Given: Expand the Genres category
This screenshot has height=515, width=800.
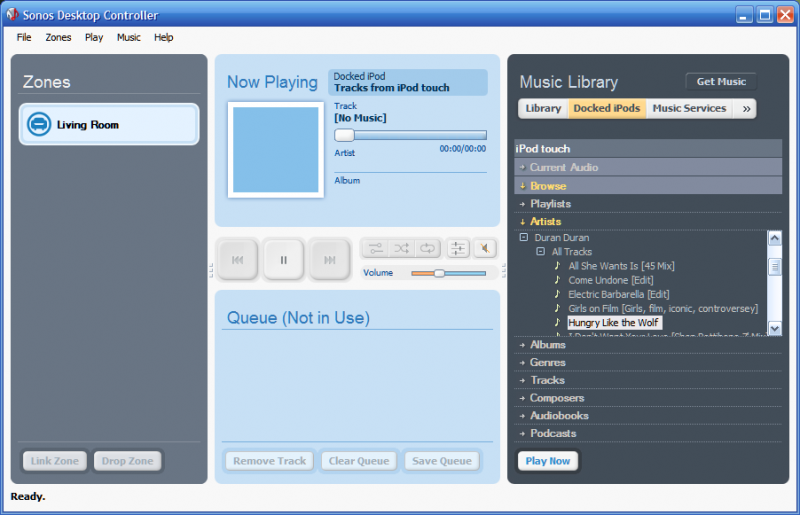Looking at the screenshot, I should pyautogui.click(x=648, y=362).
